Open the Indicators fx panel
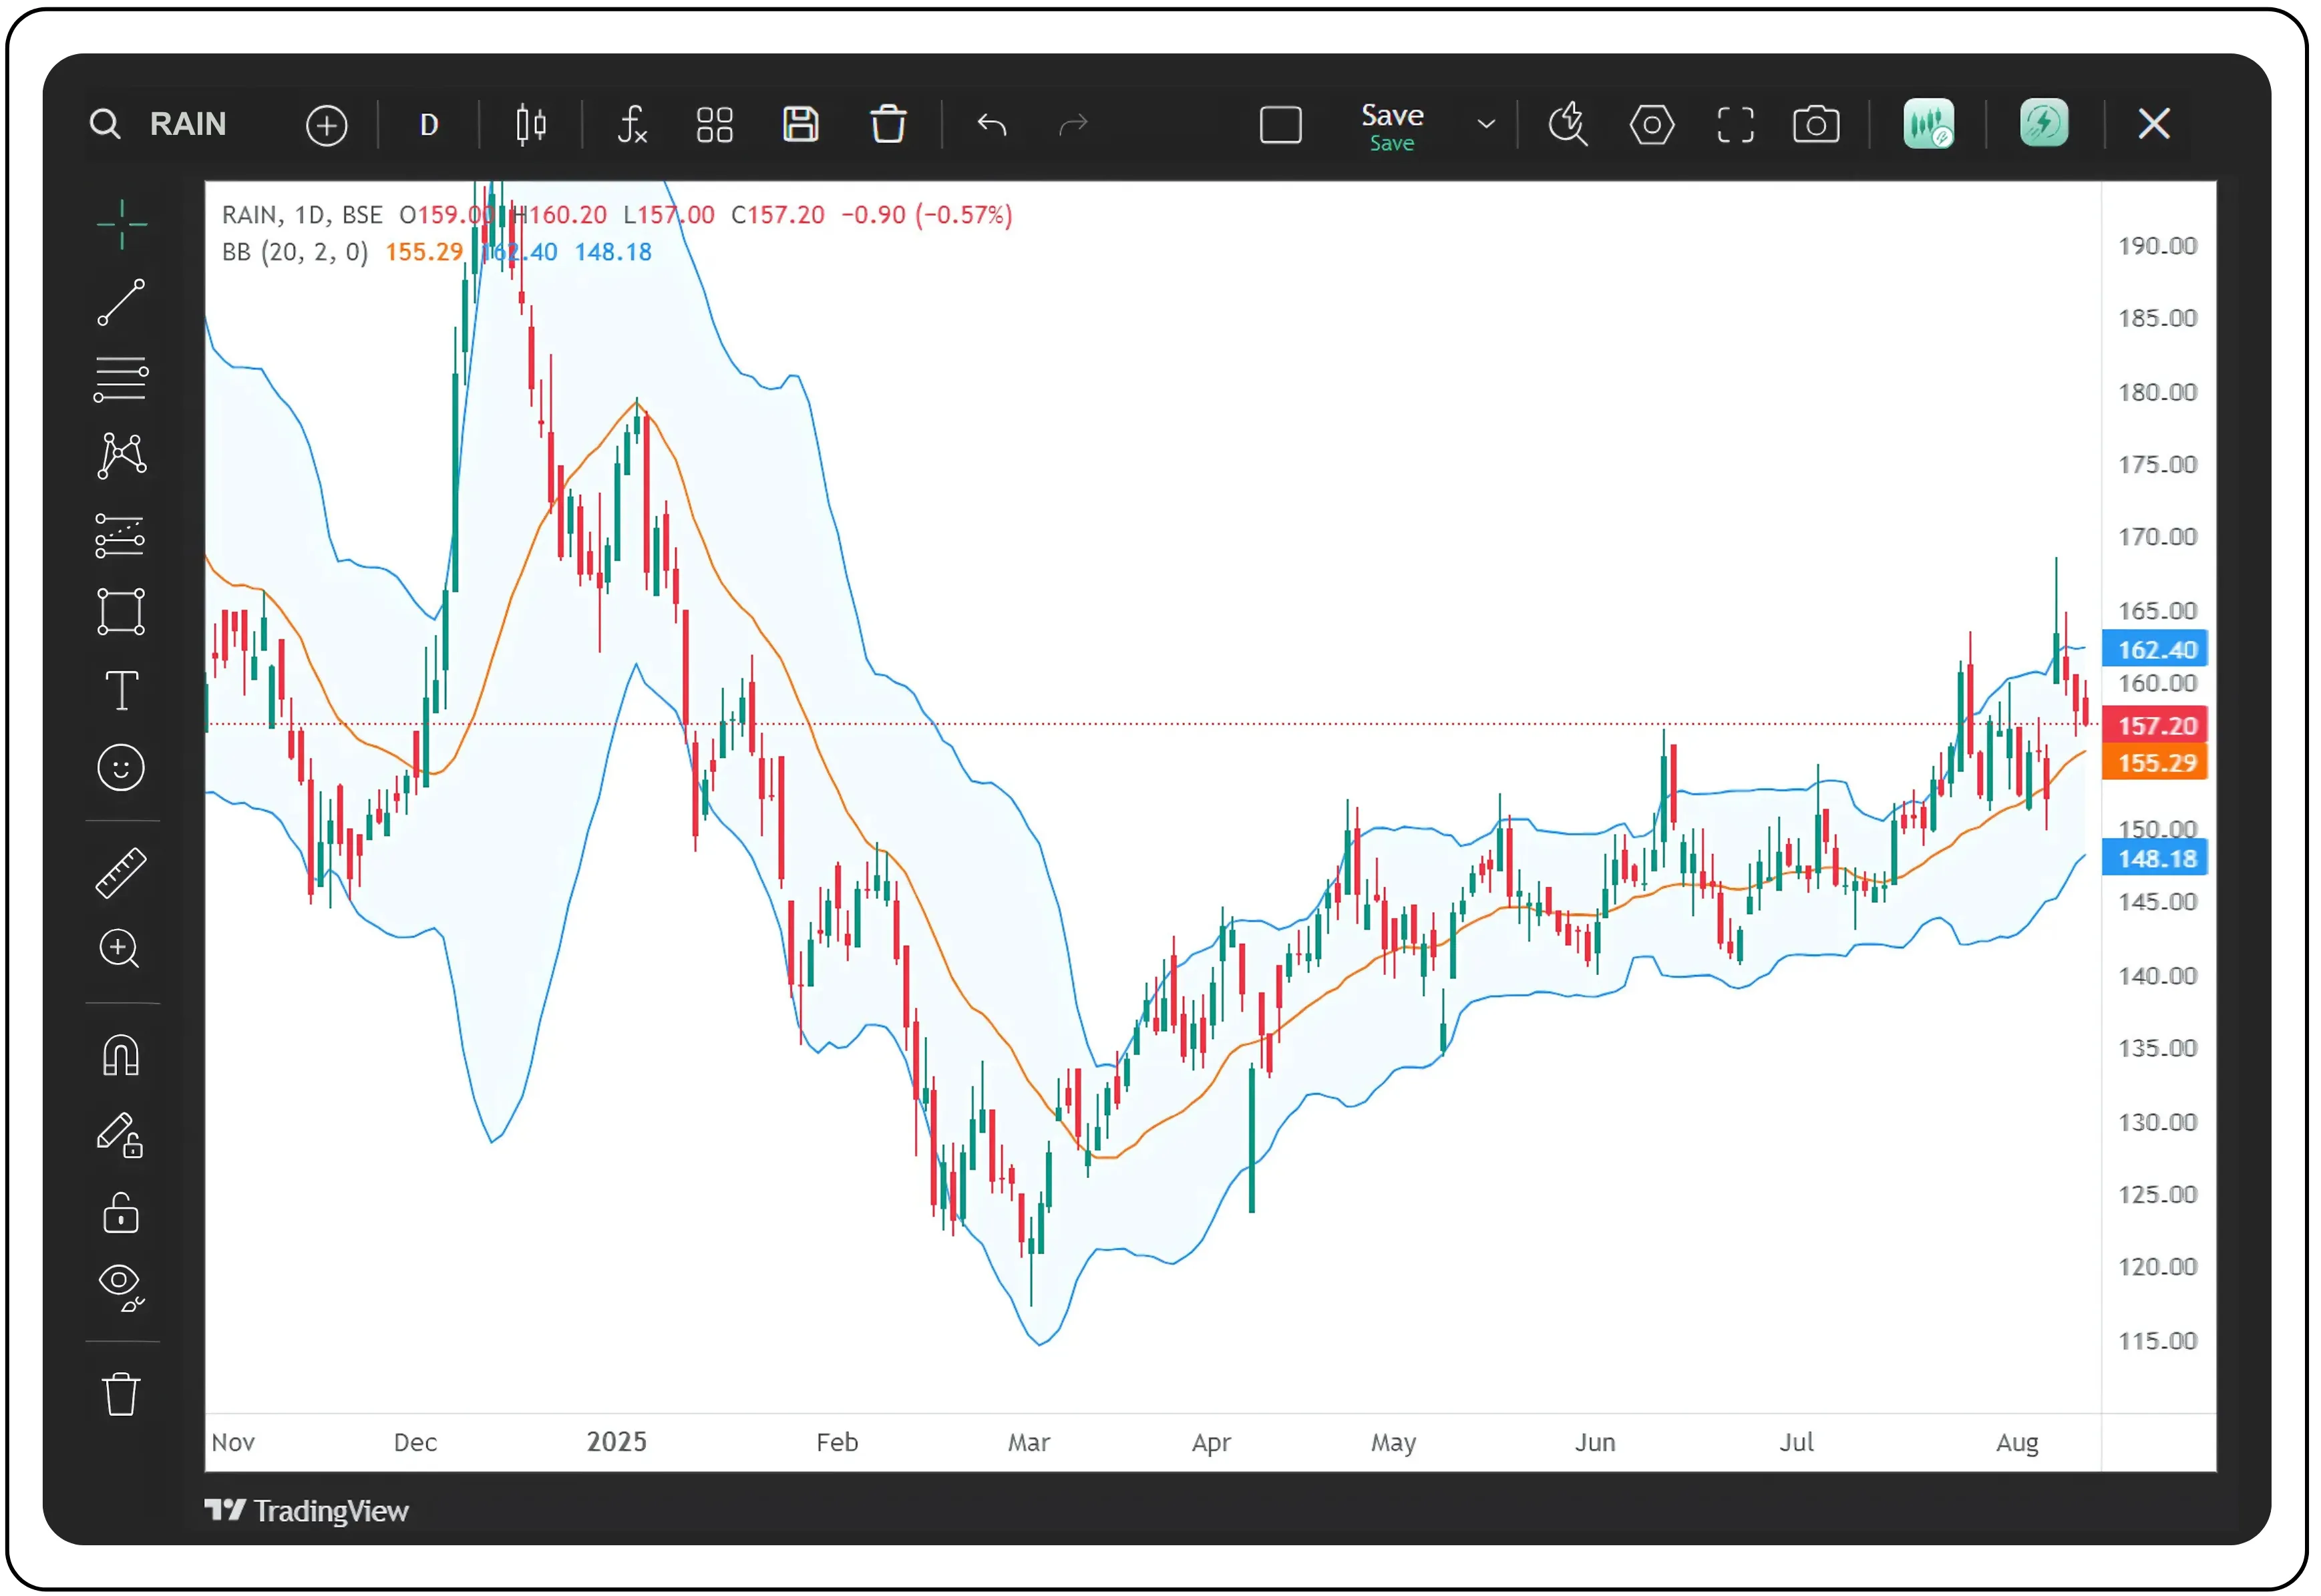2321x1596 pixels. [x=632, y=124]
